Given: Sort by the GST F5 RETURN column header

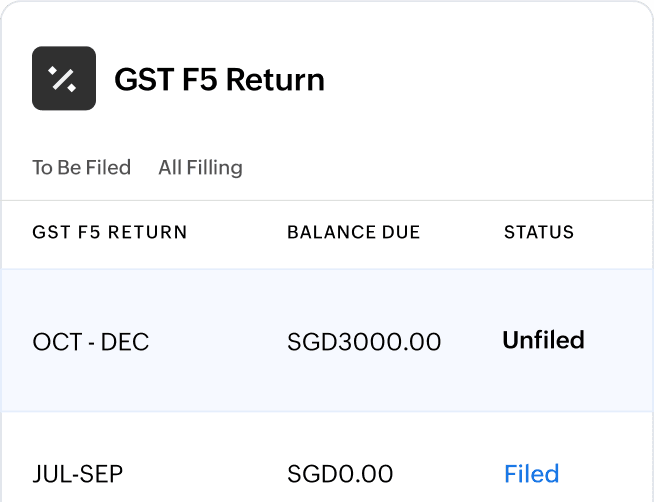Looking at the screenshot, I should [109, 233].
